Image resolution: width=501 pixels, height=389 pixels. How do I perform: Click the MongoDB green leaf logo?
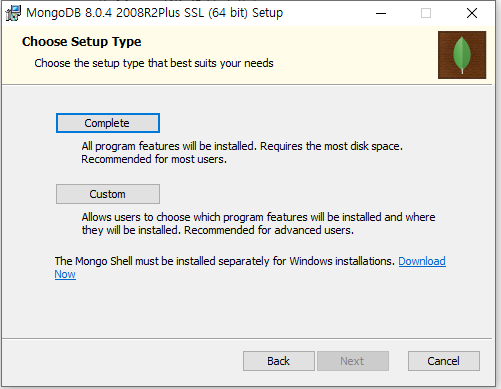tap(462, 55)
